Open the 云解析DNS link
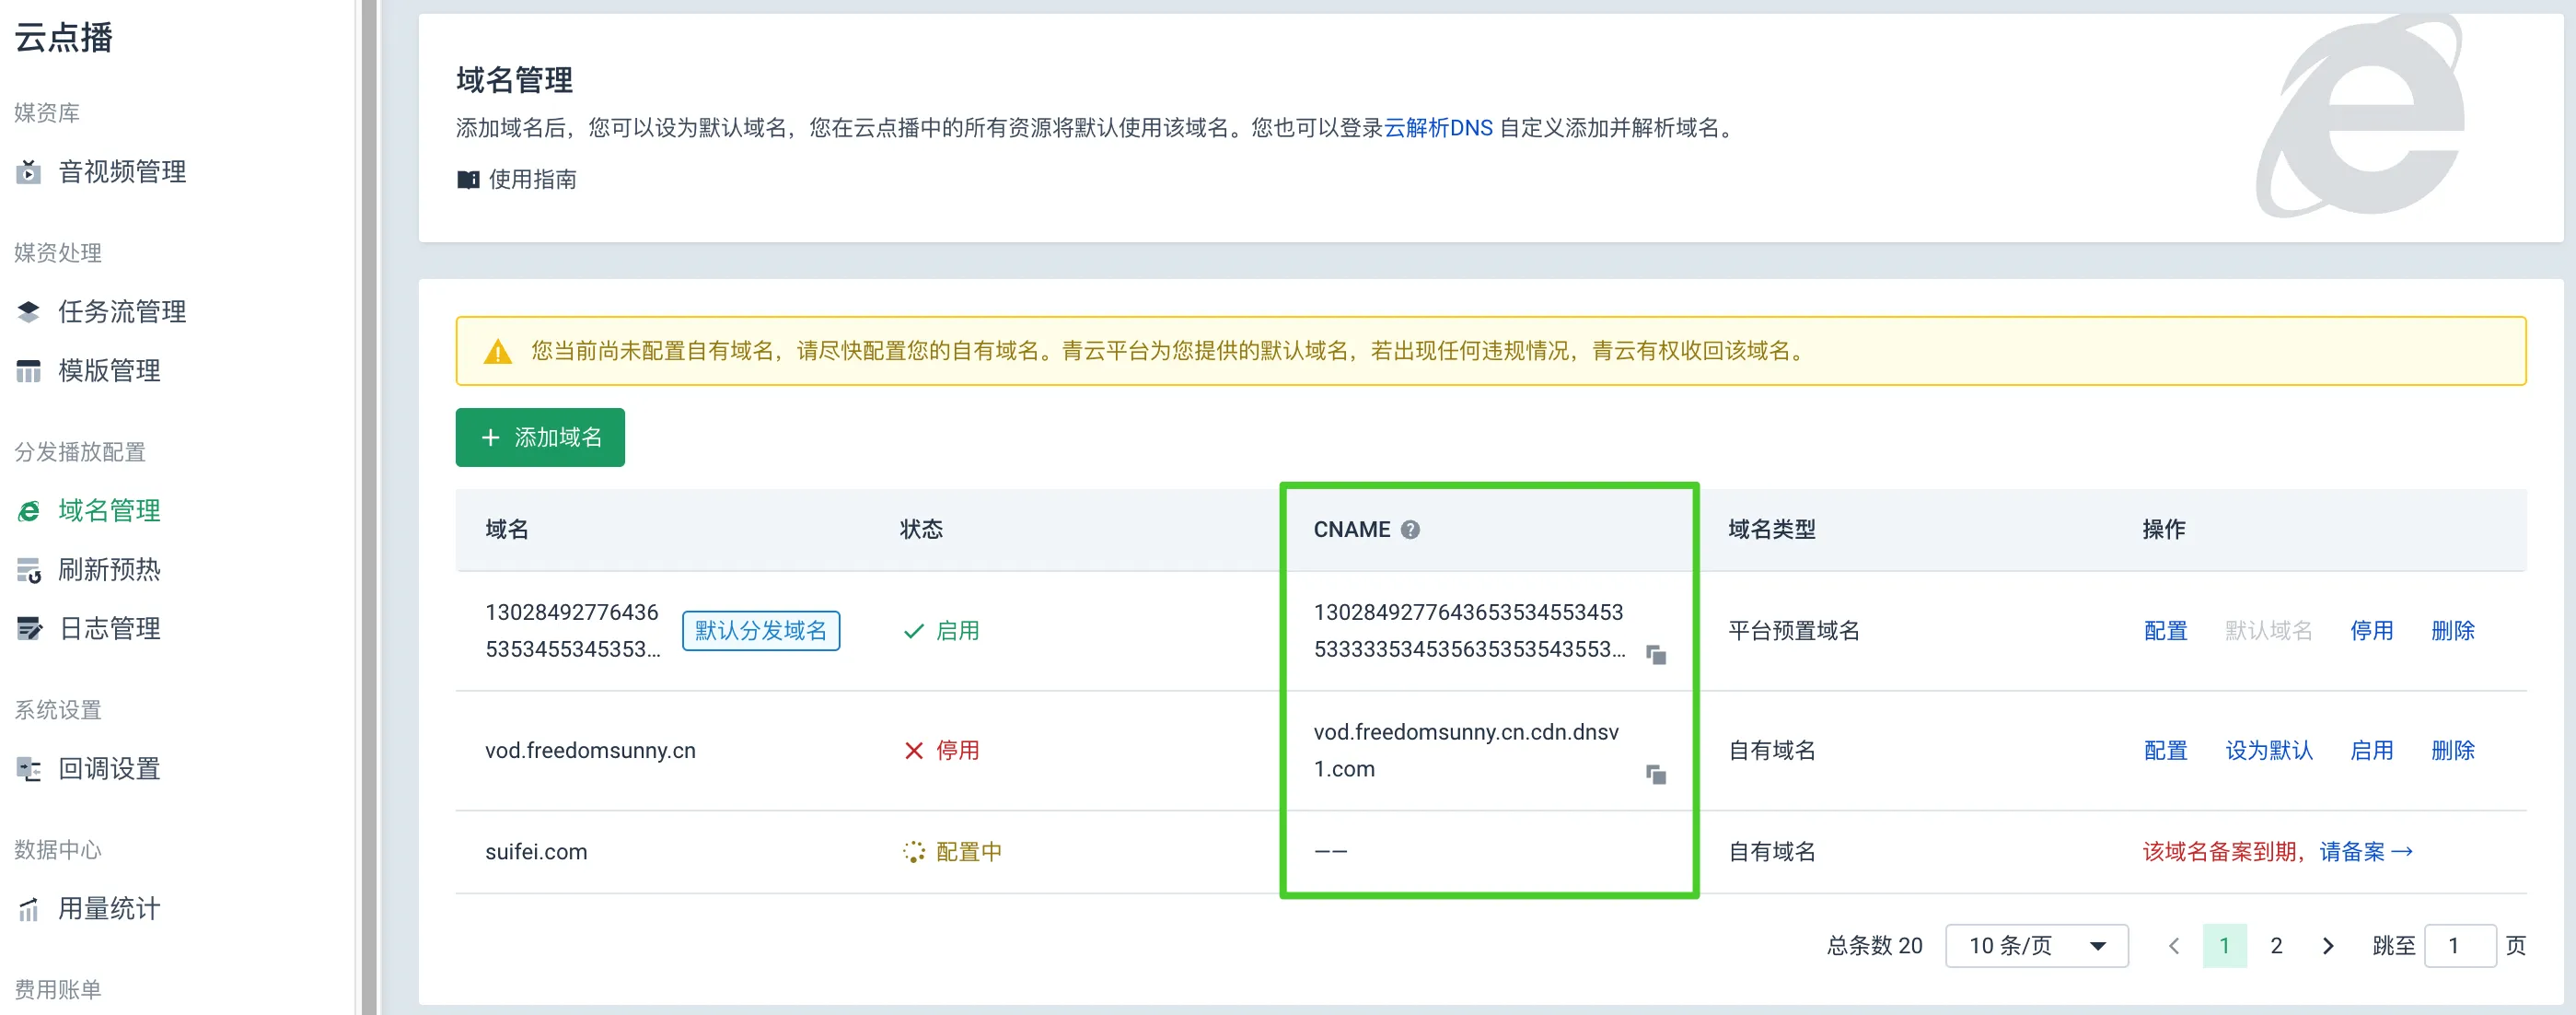The image size is (2576, 1015). click(1438, 128)
